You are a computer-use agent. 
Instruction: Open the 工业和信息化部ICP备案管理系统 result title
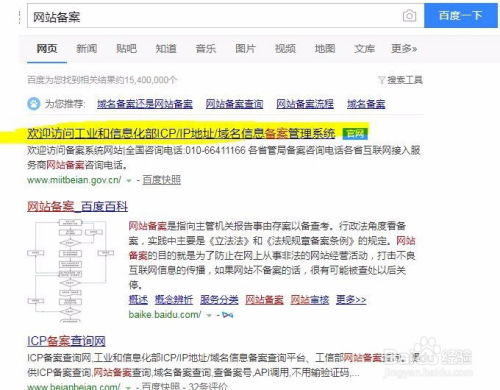pyautogui.click(x=181, y=134)
